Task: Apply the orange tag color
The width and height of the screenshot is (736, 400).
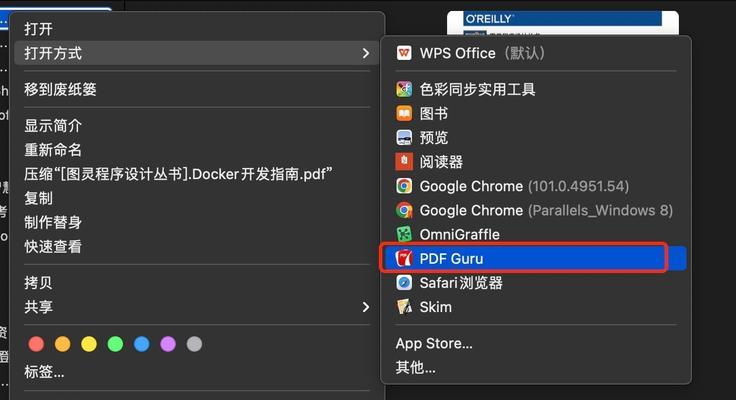Action: 62,344
